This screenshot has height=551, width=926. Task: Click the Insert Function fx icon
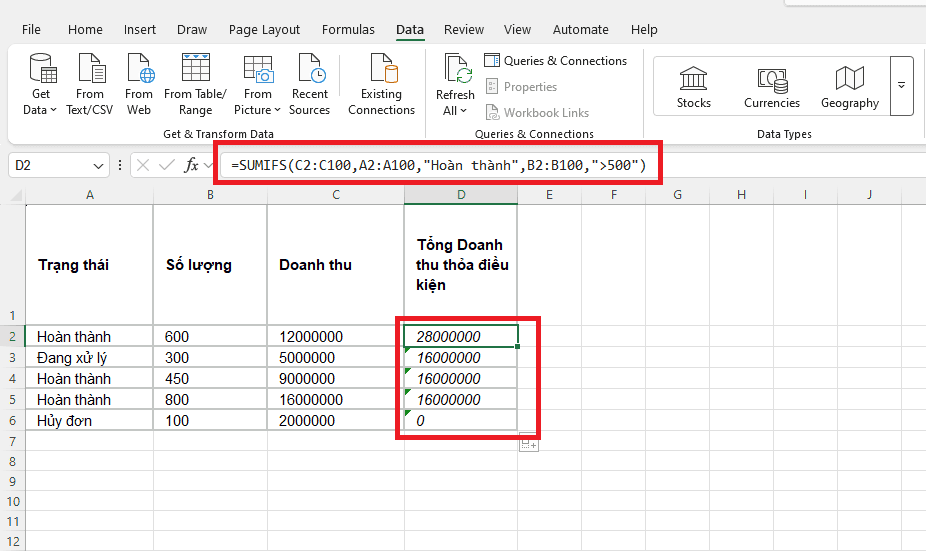pyautogui.click(x=191, y=165)
